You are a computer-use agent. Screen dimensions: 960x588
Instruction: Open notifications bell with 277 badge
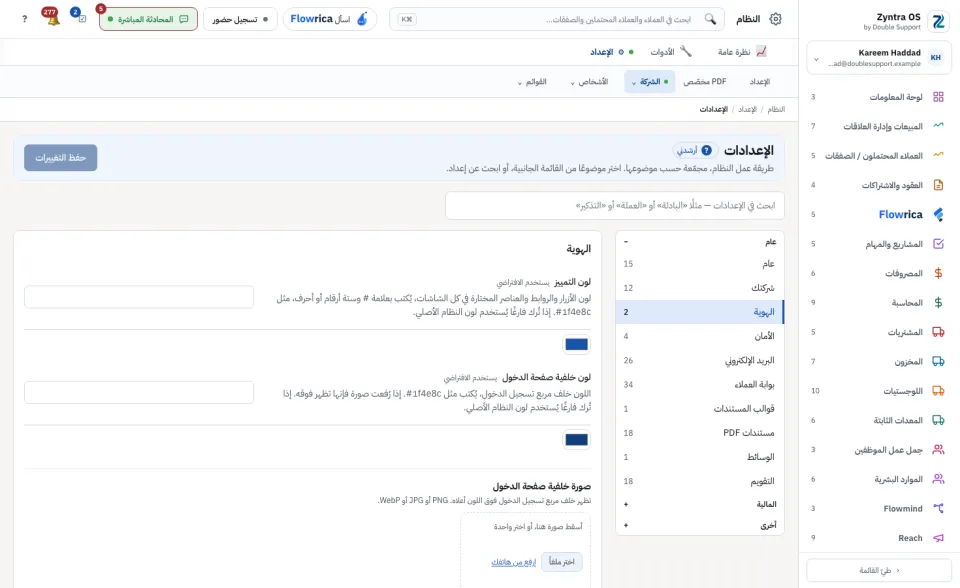coord(52,17)
